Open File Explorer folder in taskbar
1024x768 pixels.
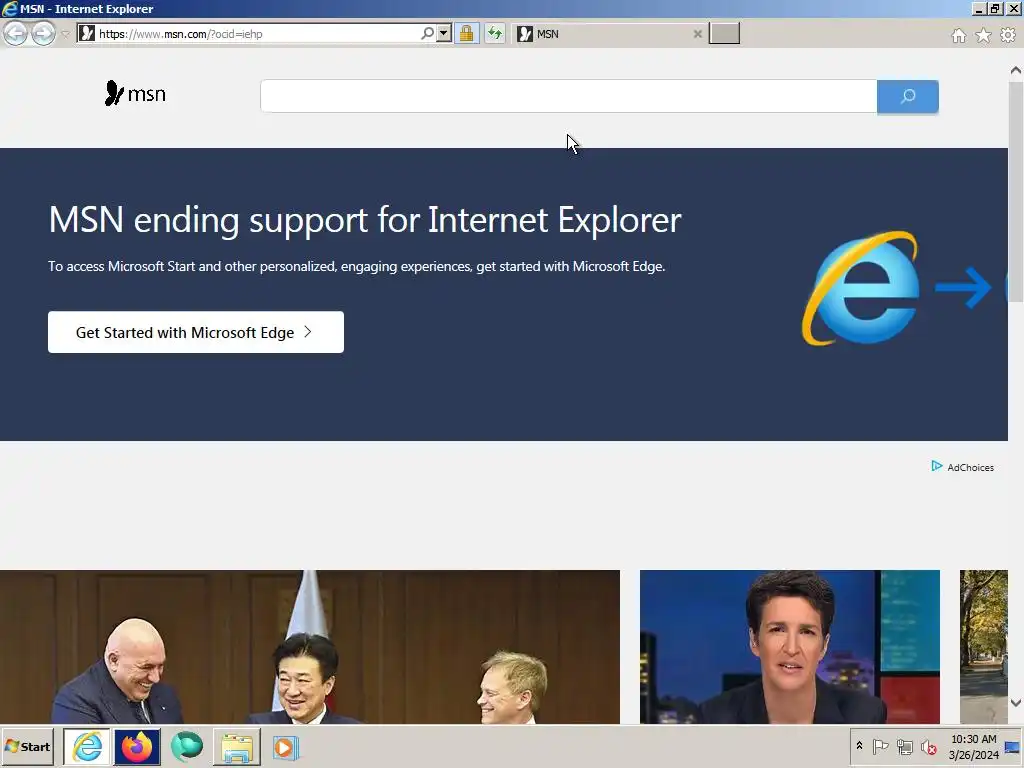[x=236, y=748]
